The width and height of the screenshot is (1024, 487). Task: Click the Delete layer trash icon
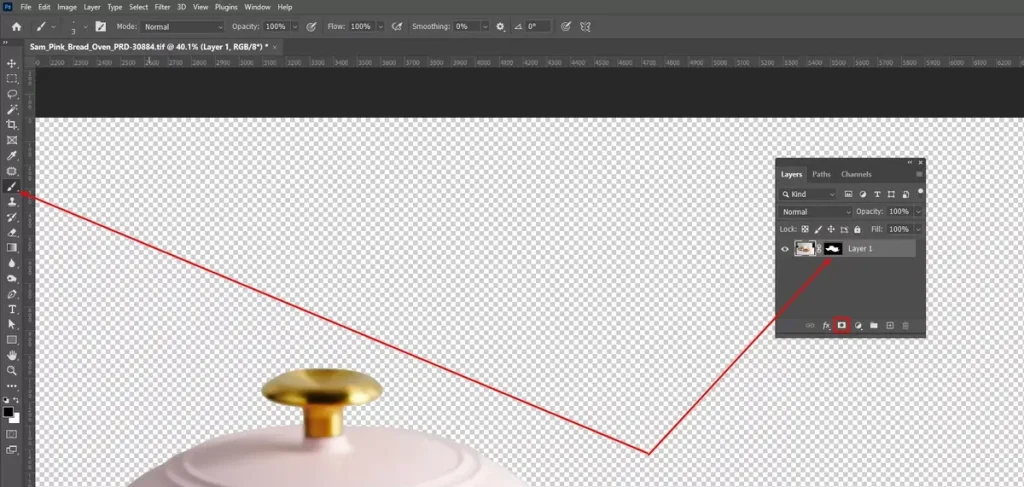tap(905, 325)
